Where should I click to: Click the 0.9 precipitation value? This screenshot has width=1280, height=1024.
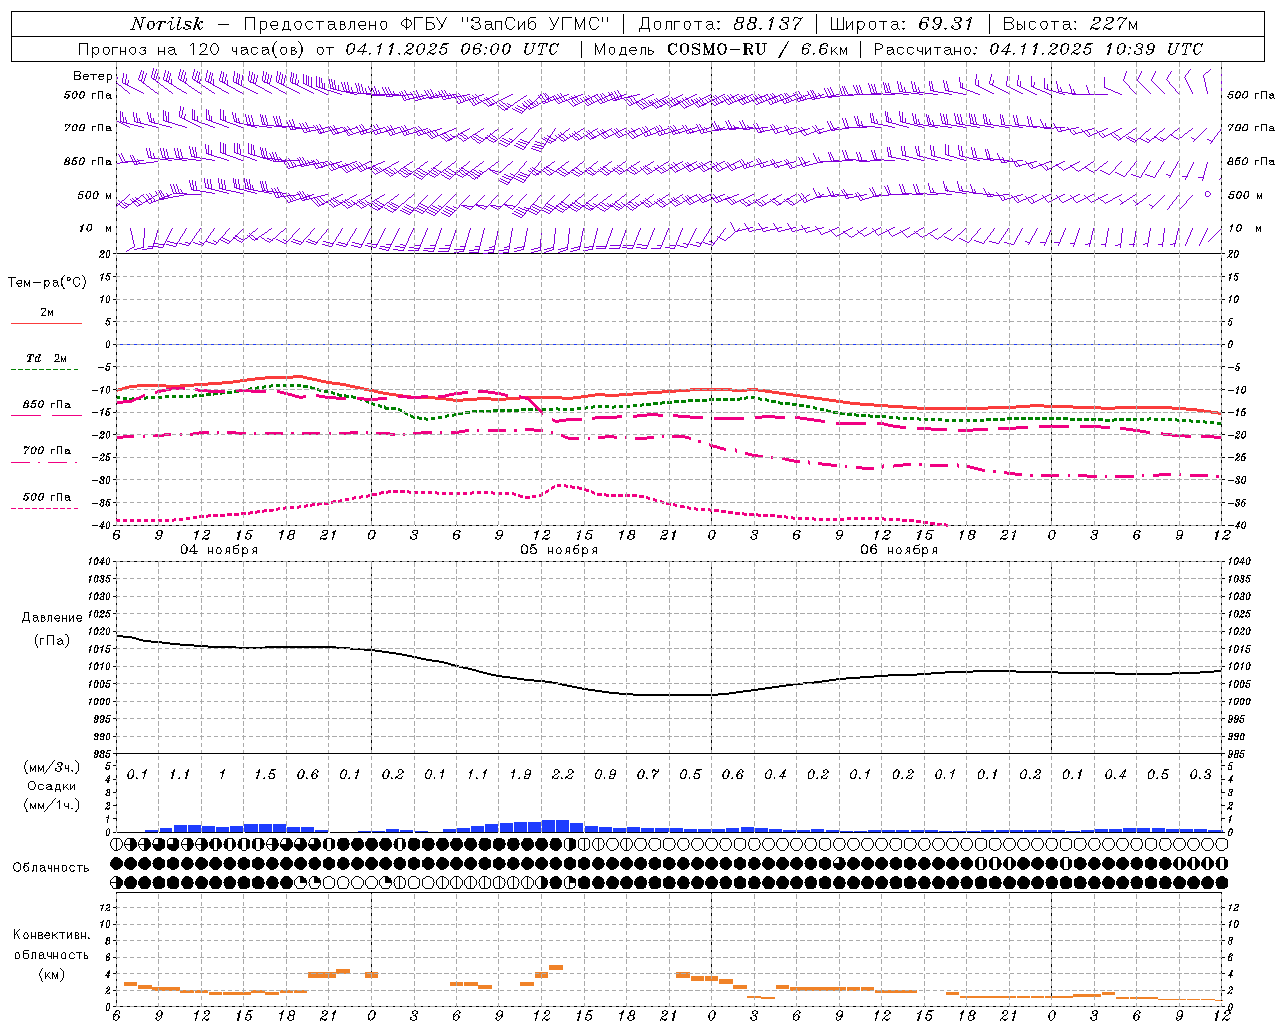tap(605, 774)
